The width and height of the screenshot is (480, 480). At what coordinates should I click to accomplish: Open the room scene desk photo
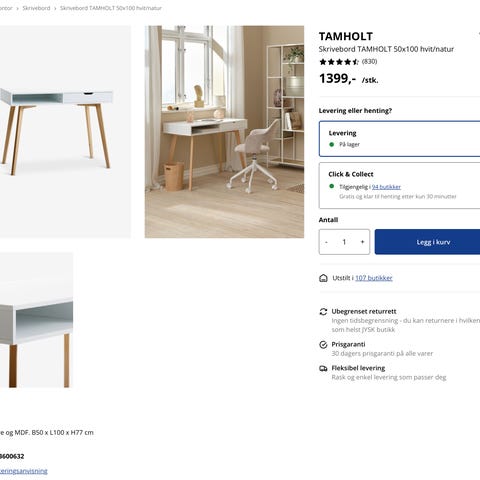(x=224, y=132)
